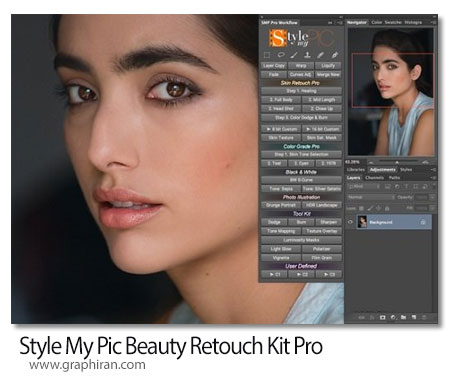Viewport: 450px width, 379px height.
Task: Click the Curves Adj. button
Action: point(301,74)
